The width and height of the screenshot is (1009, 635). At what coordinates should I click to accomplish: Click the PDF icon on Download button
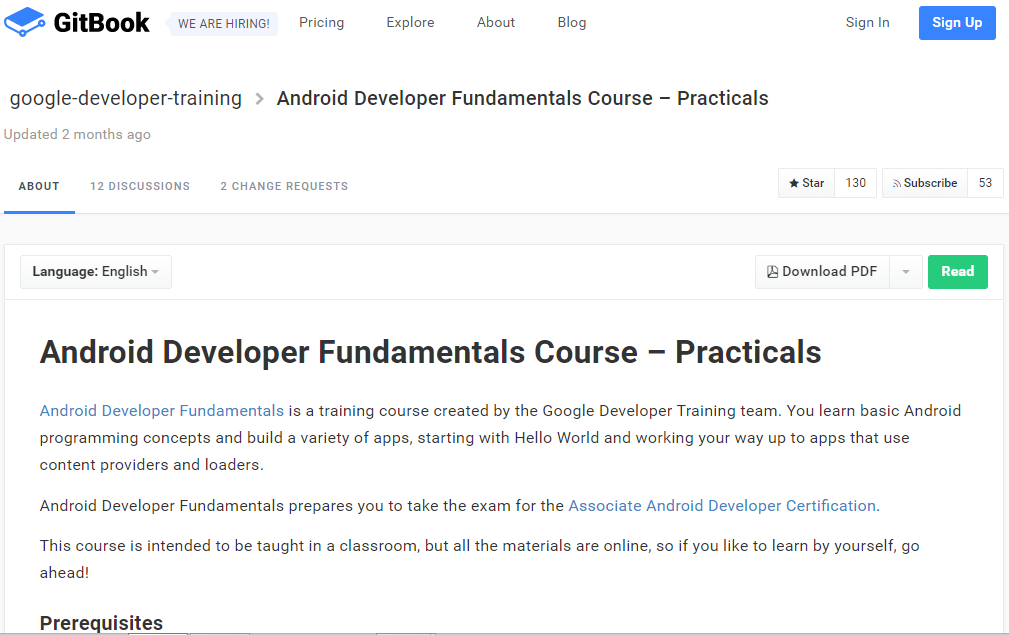771,271
